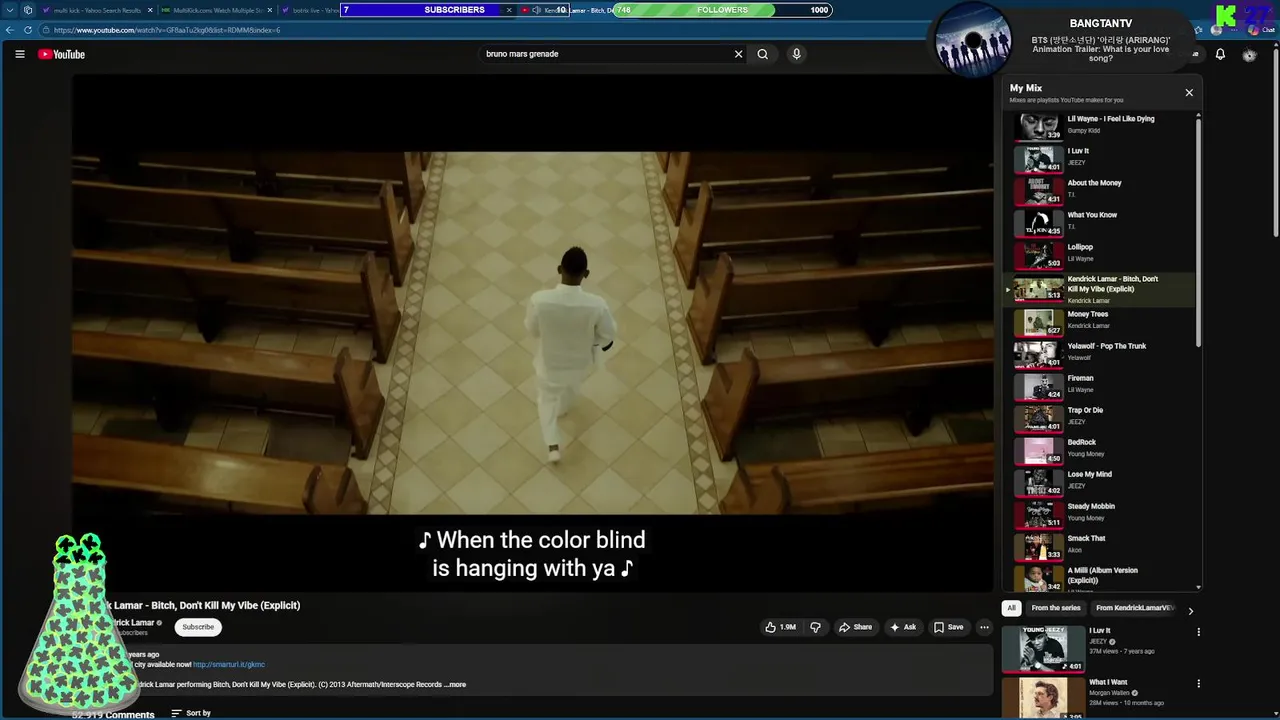Play Lollipop by Lil Wayne

click(x=1105, y=253)
